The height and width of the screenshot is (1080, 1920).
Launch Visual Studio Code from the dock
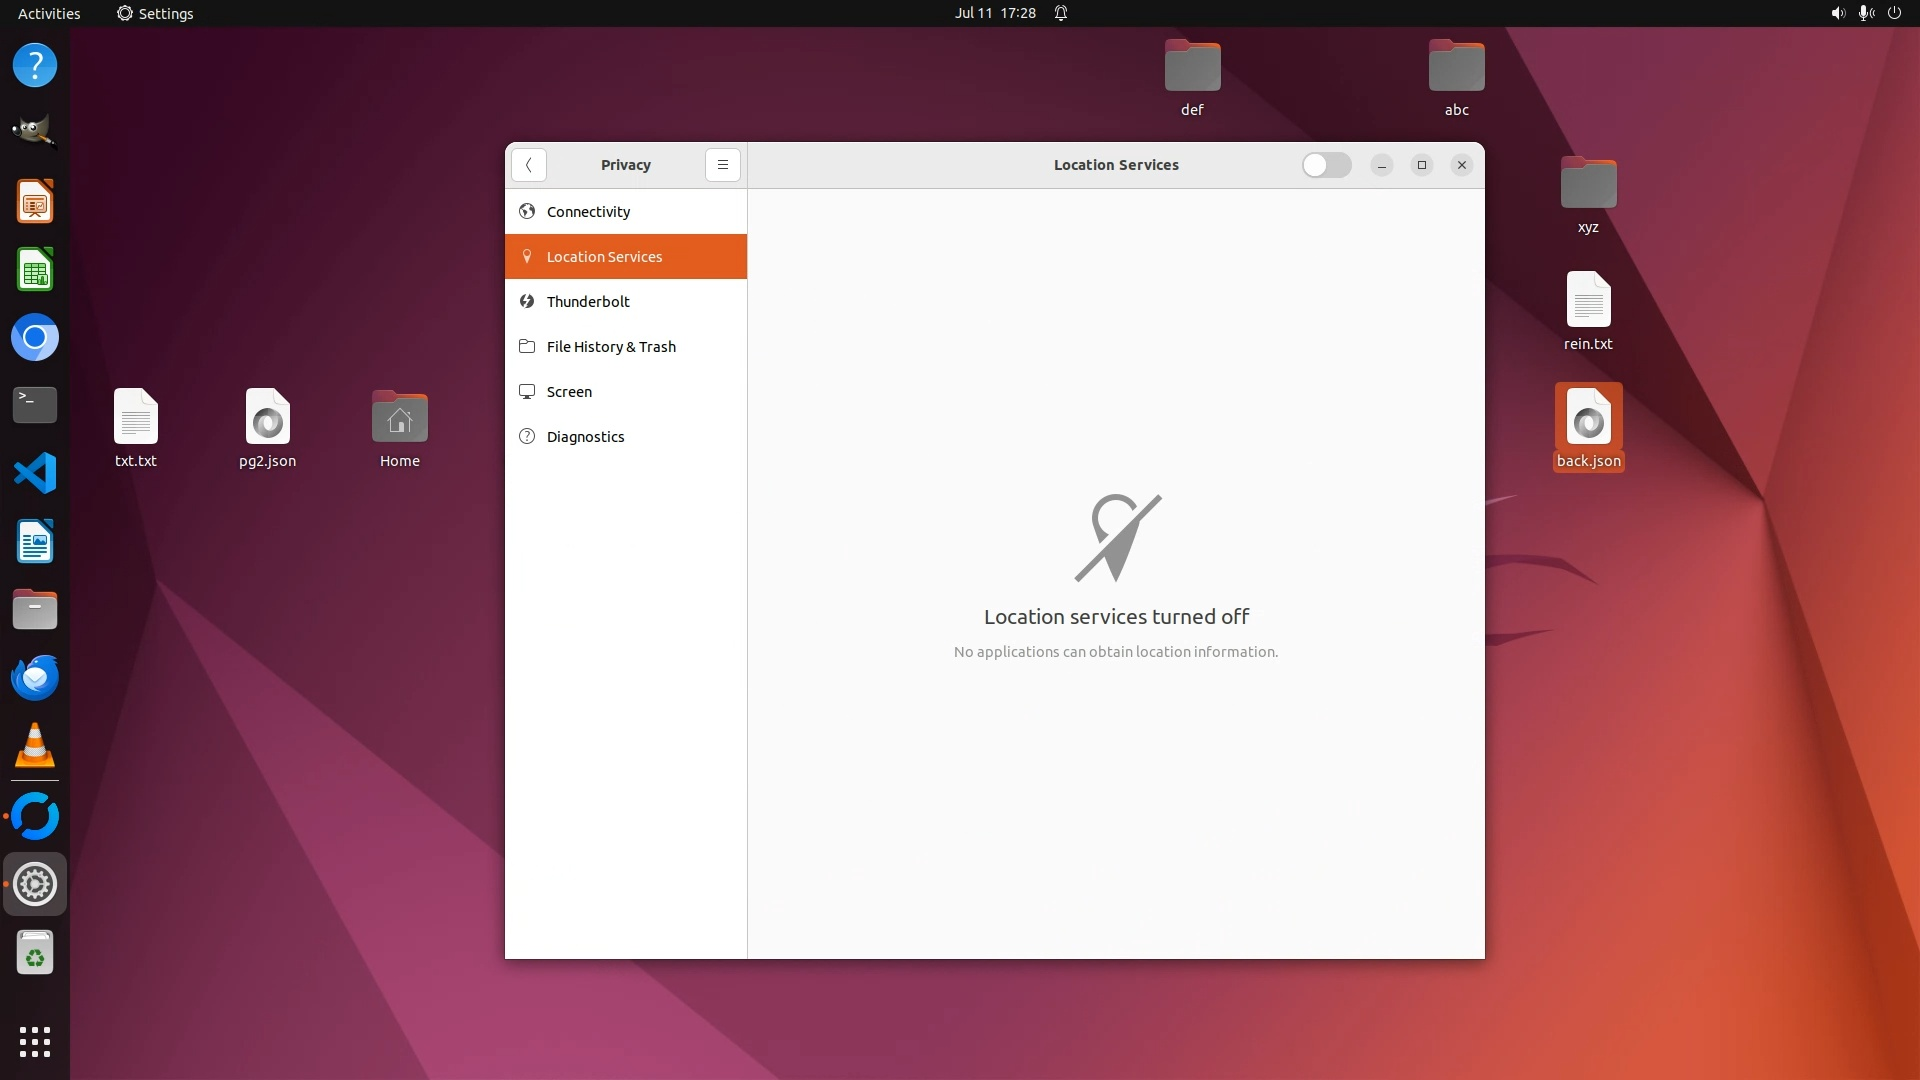pos(35,473)
